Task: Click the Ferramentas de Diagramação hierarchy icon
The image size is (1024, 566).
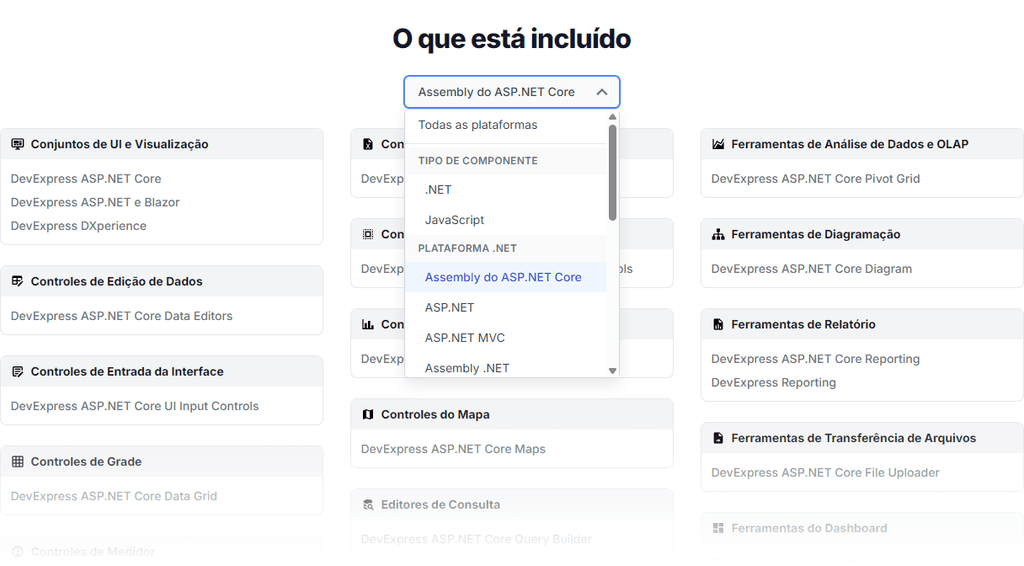Action: 718,234
